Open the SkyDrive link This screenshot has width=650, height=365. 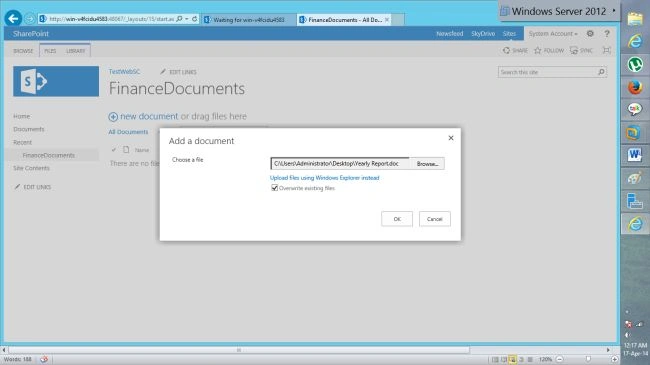[483, 34]
